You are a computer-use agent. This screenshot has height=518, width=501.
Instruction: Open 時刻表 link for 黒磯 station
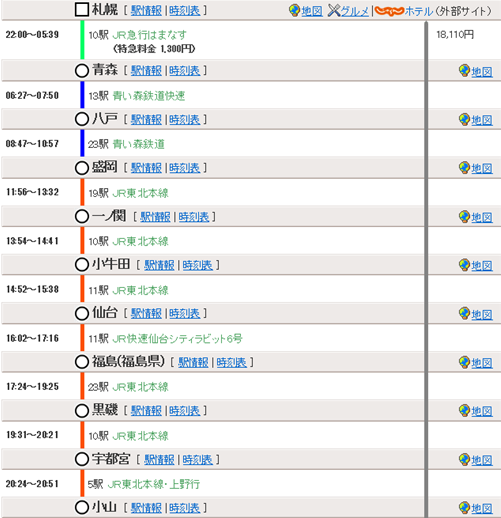[185, 410]
